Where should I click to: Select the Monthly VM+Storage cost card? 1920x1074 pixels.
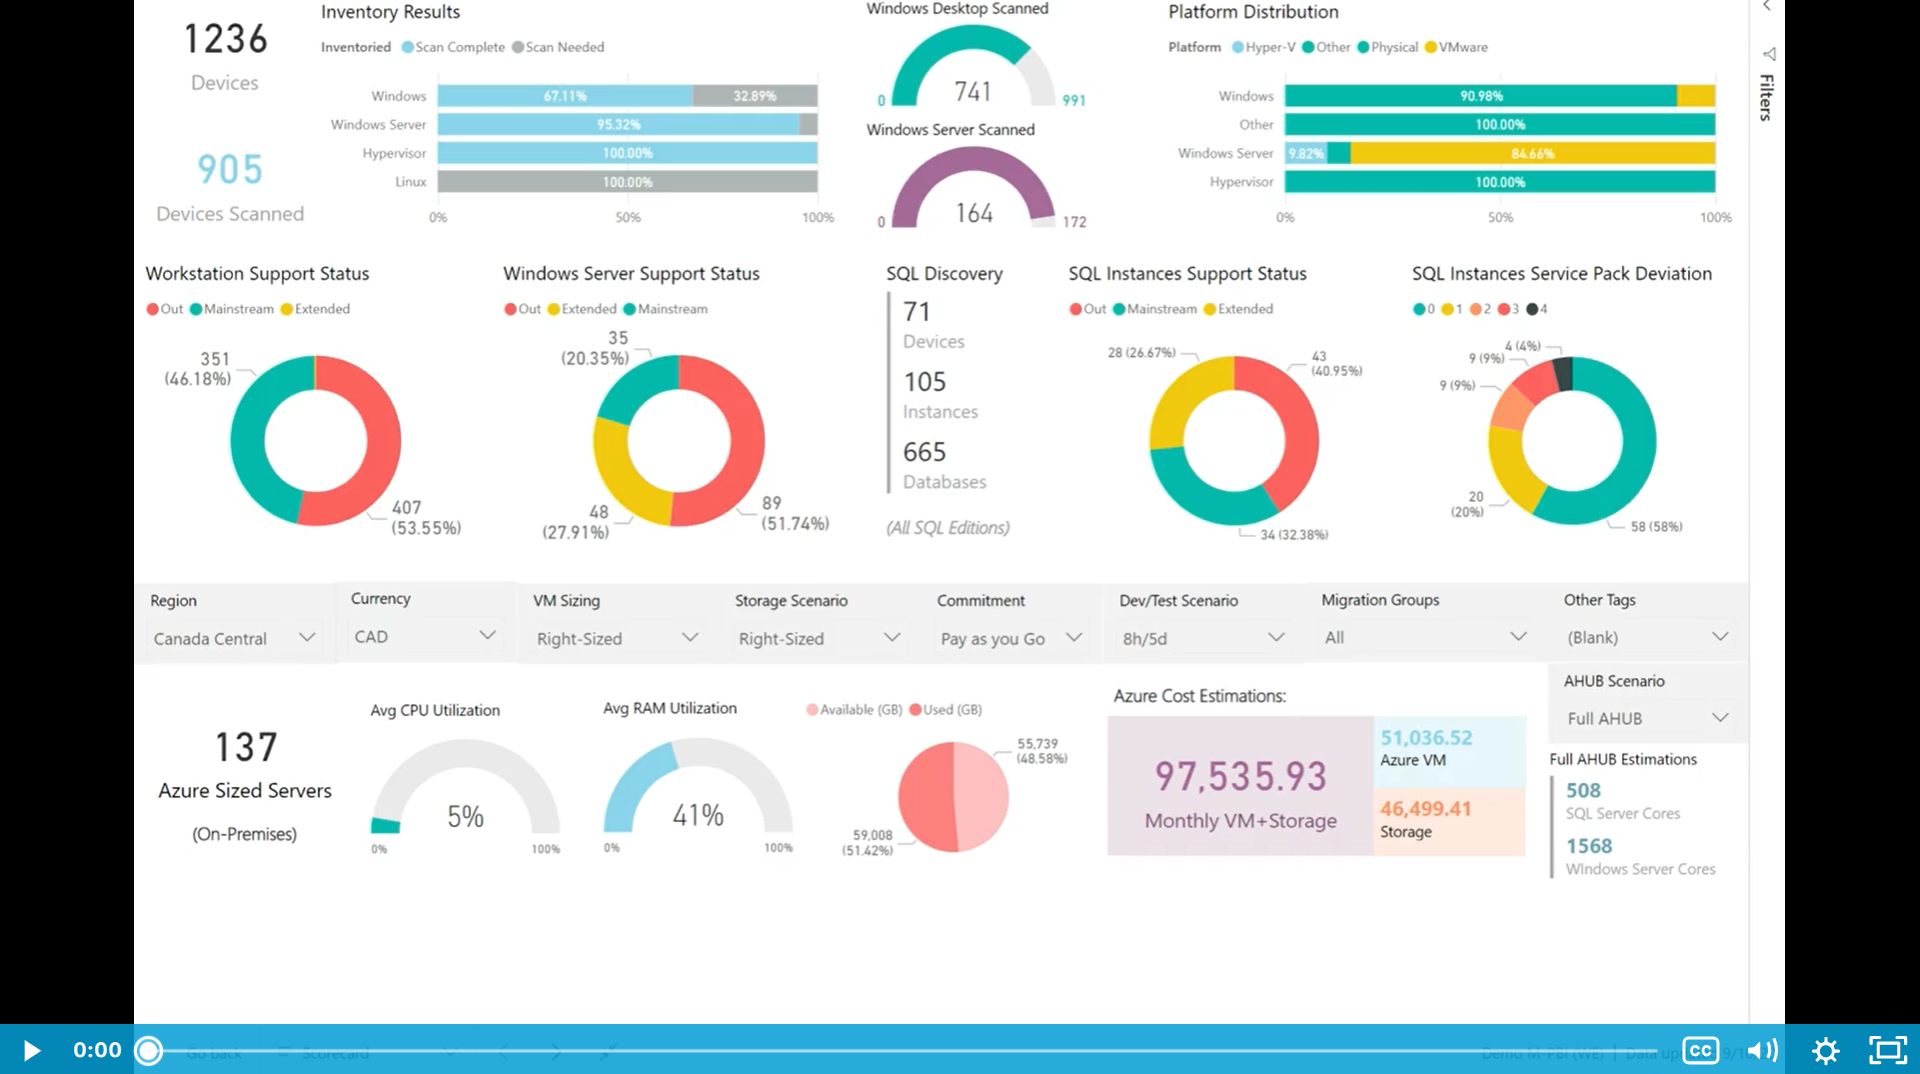[1240, 786]
